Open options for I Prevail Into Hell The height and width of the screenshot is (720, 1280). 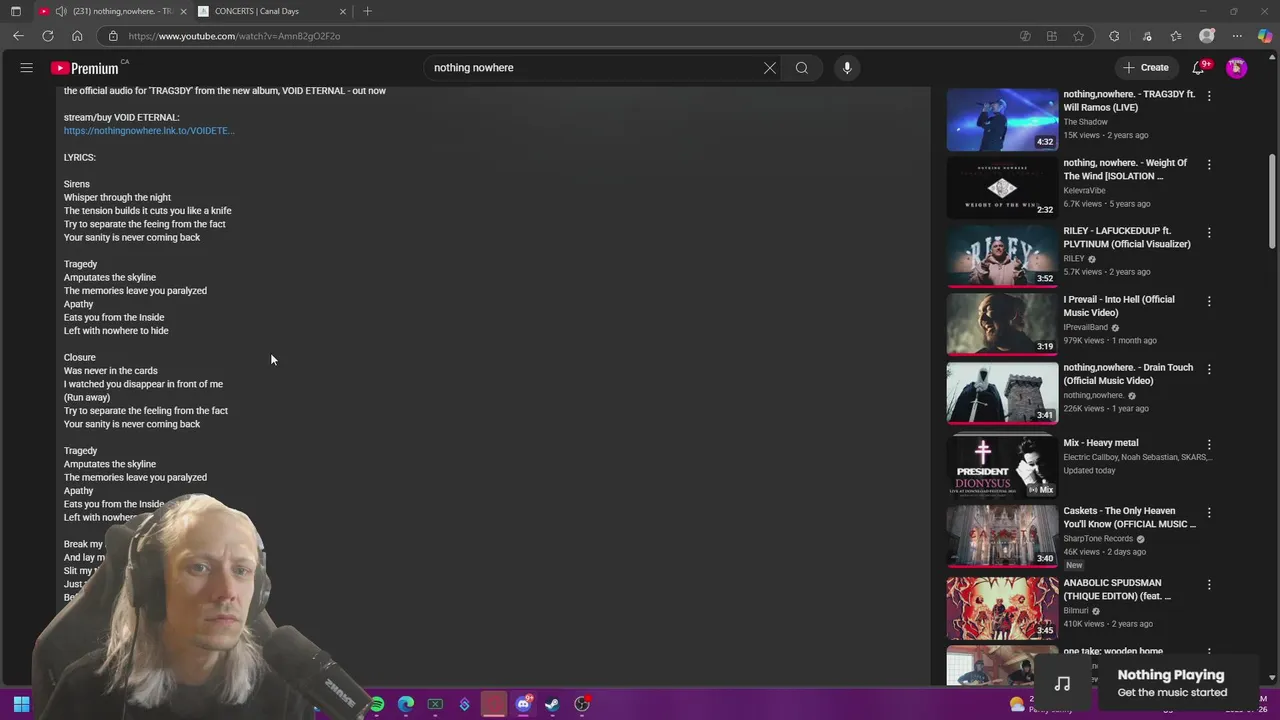coord(1209,301)
